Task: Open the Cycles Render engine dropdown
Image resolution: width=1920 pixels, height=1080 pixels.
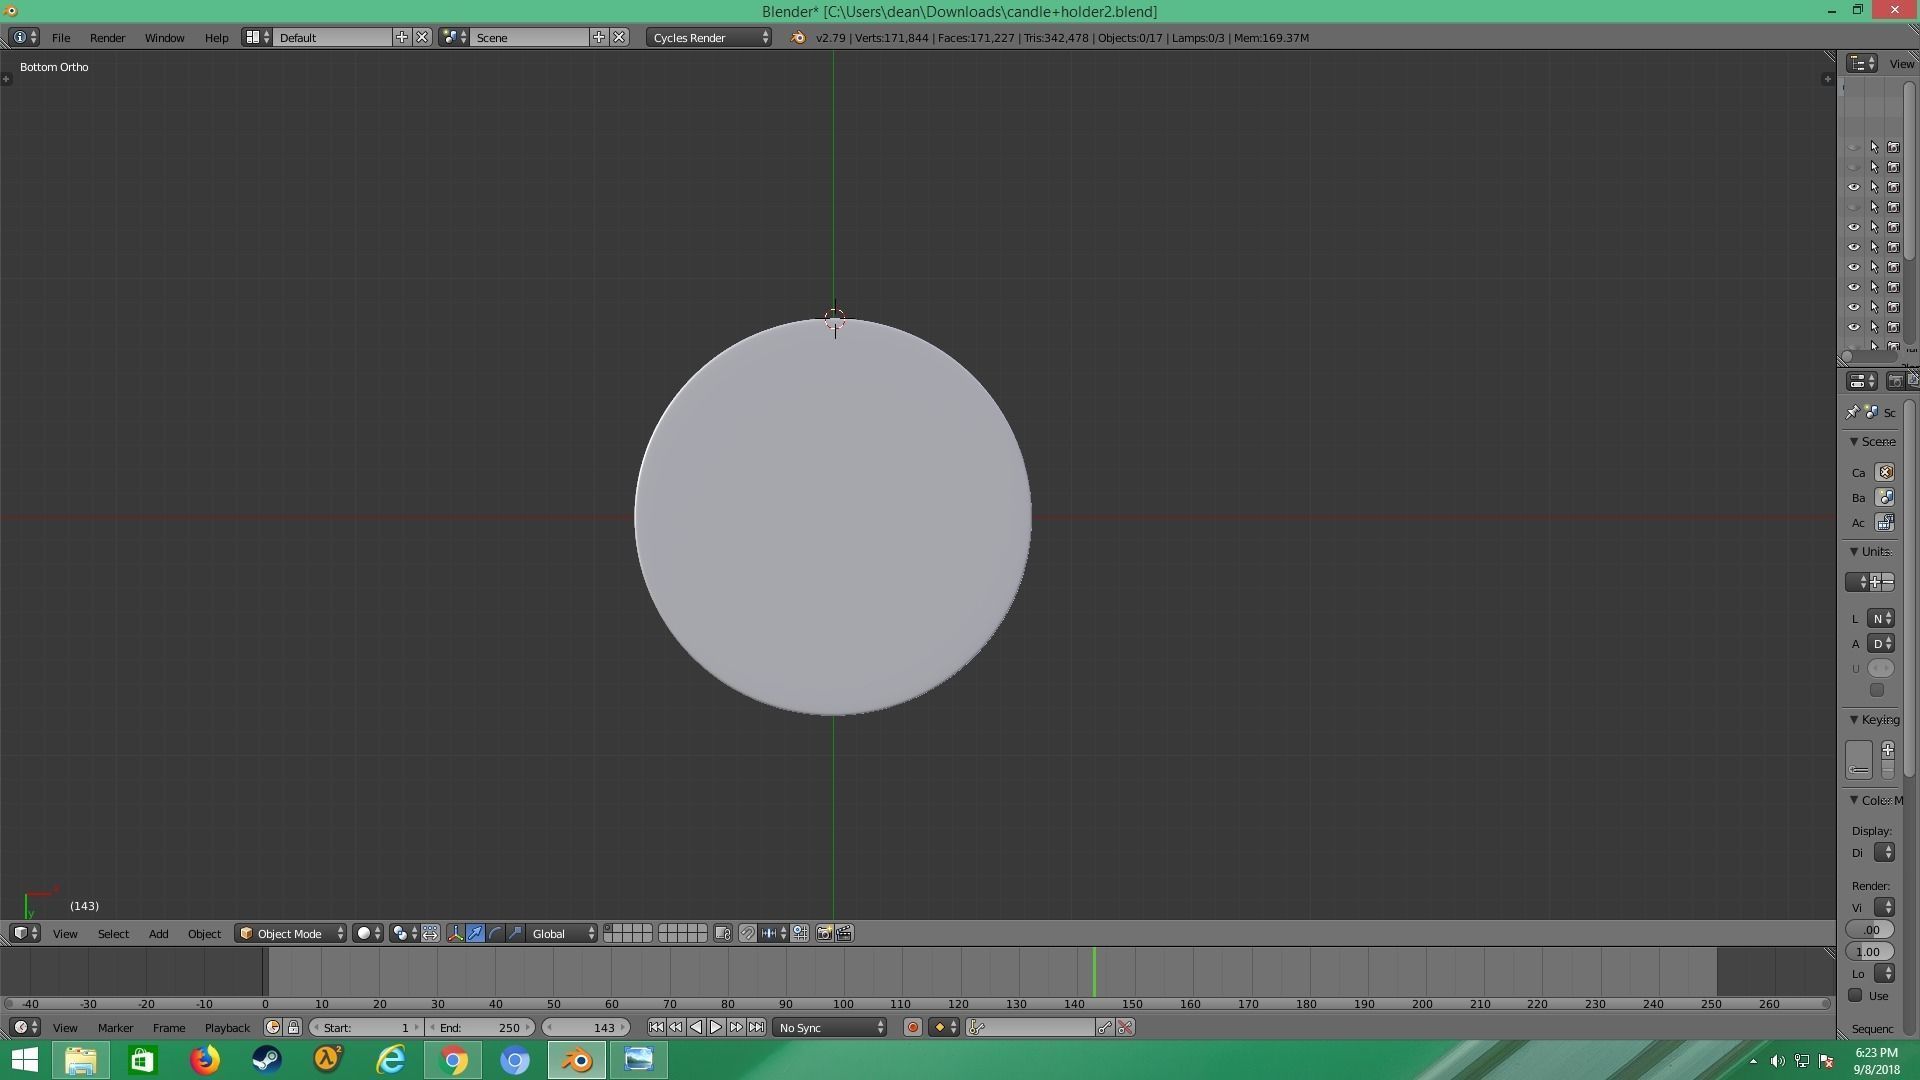Action: coord(709,38)
